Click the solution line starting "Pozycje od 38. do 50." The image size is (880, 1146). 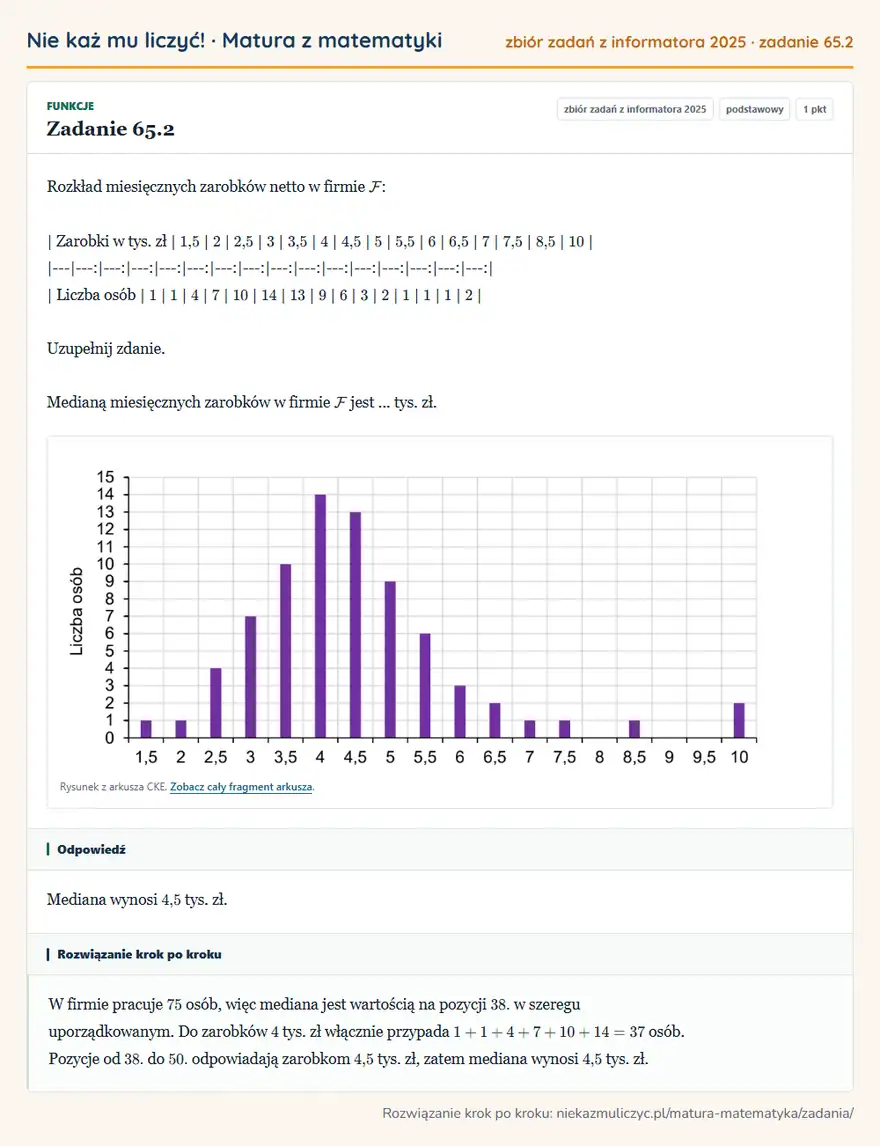click(349, 1058)
